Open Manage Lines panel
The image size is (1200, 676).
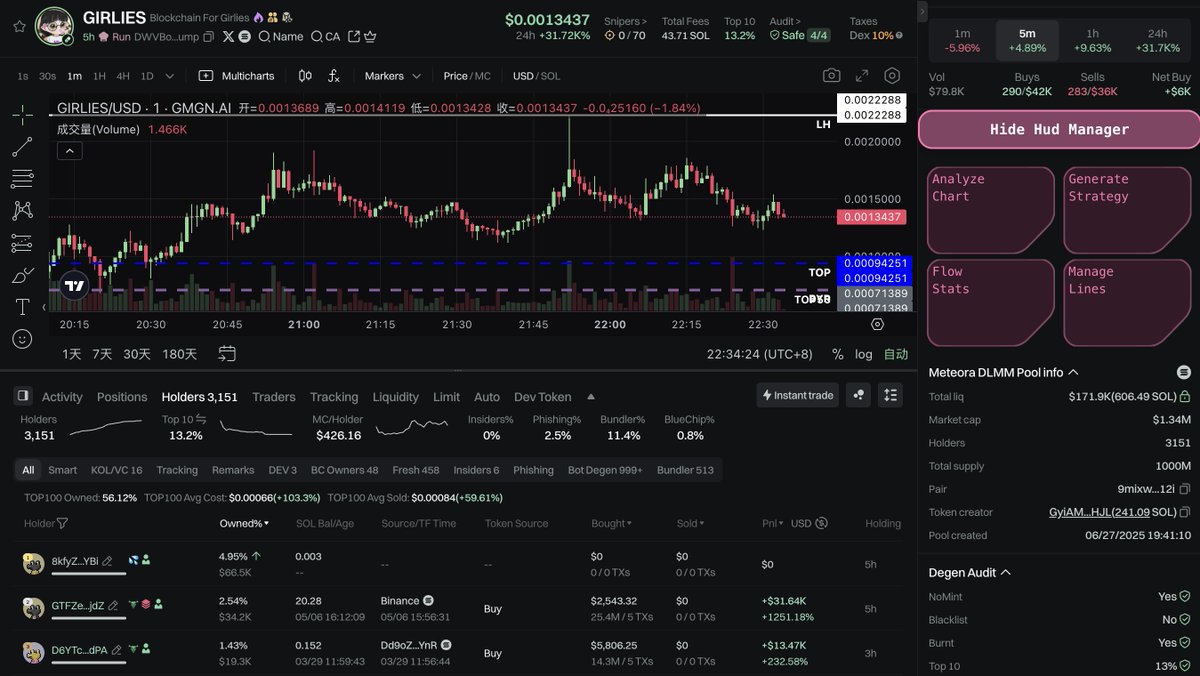coord(1128,303)
